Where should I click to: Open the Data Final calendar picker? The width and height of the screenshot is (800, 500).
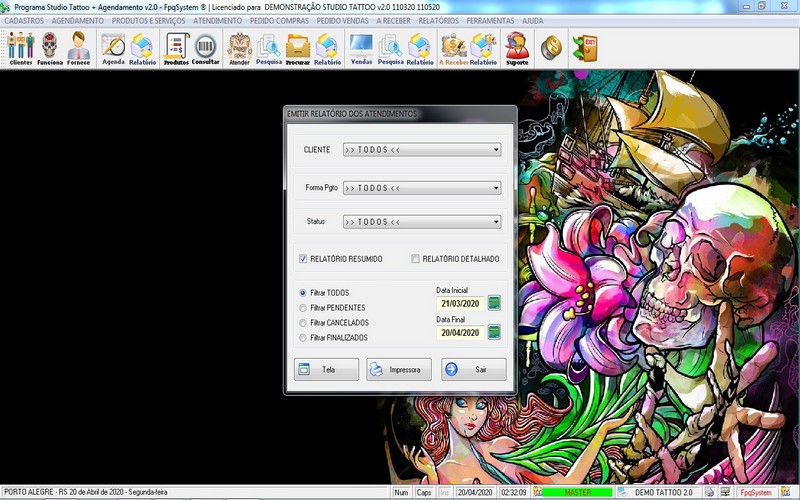494,332
